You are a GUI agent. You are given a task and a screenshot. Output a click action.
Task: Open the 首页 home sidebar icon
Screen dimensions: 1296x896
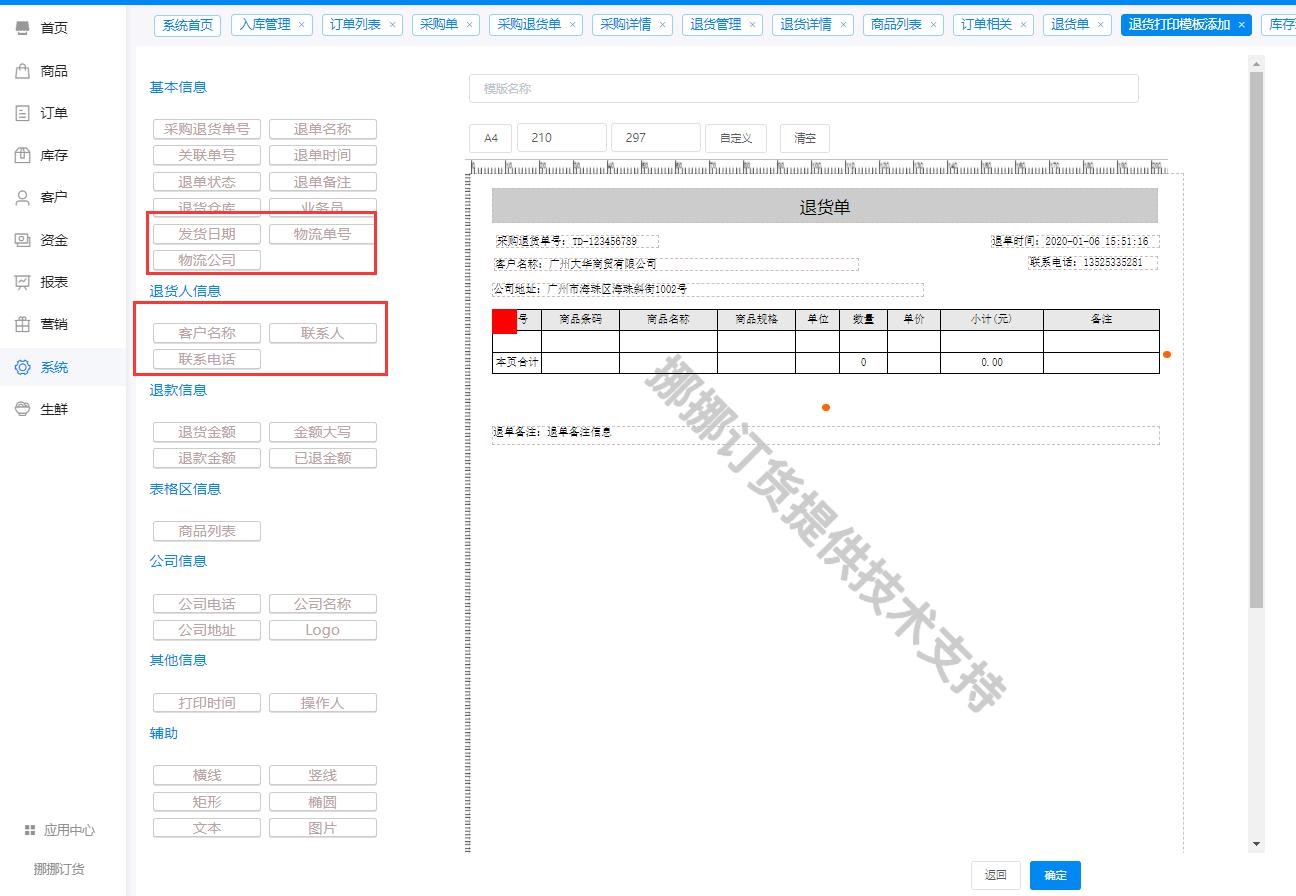click(22, 28)
